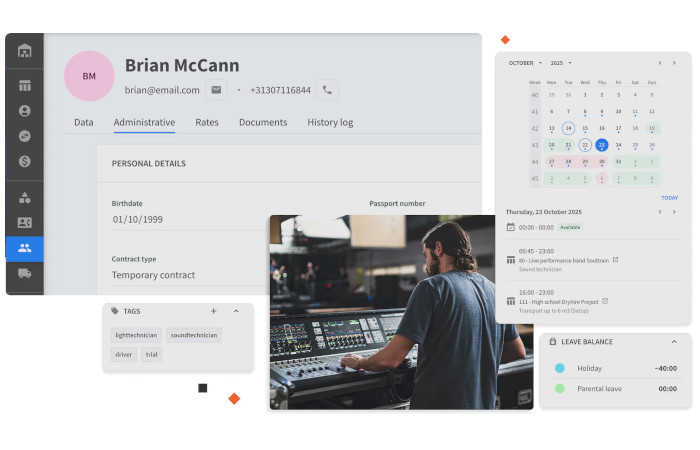The image size is (700, 450).
Task: Add a new tag with plus icon
Action: 213,311
